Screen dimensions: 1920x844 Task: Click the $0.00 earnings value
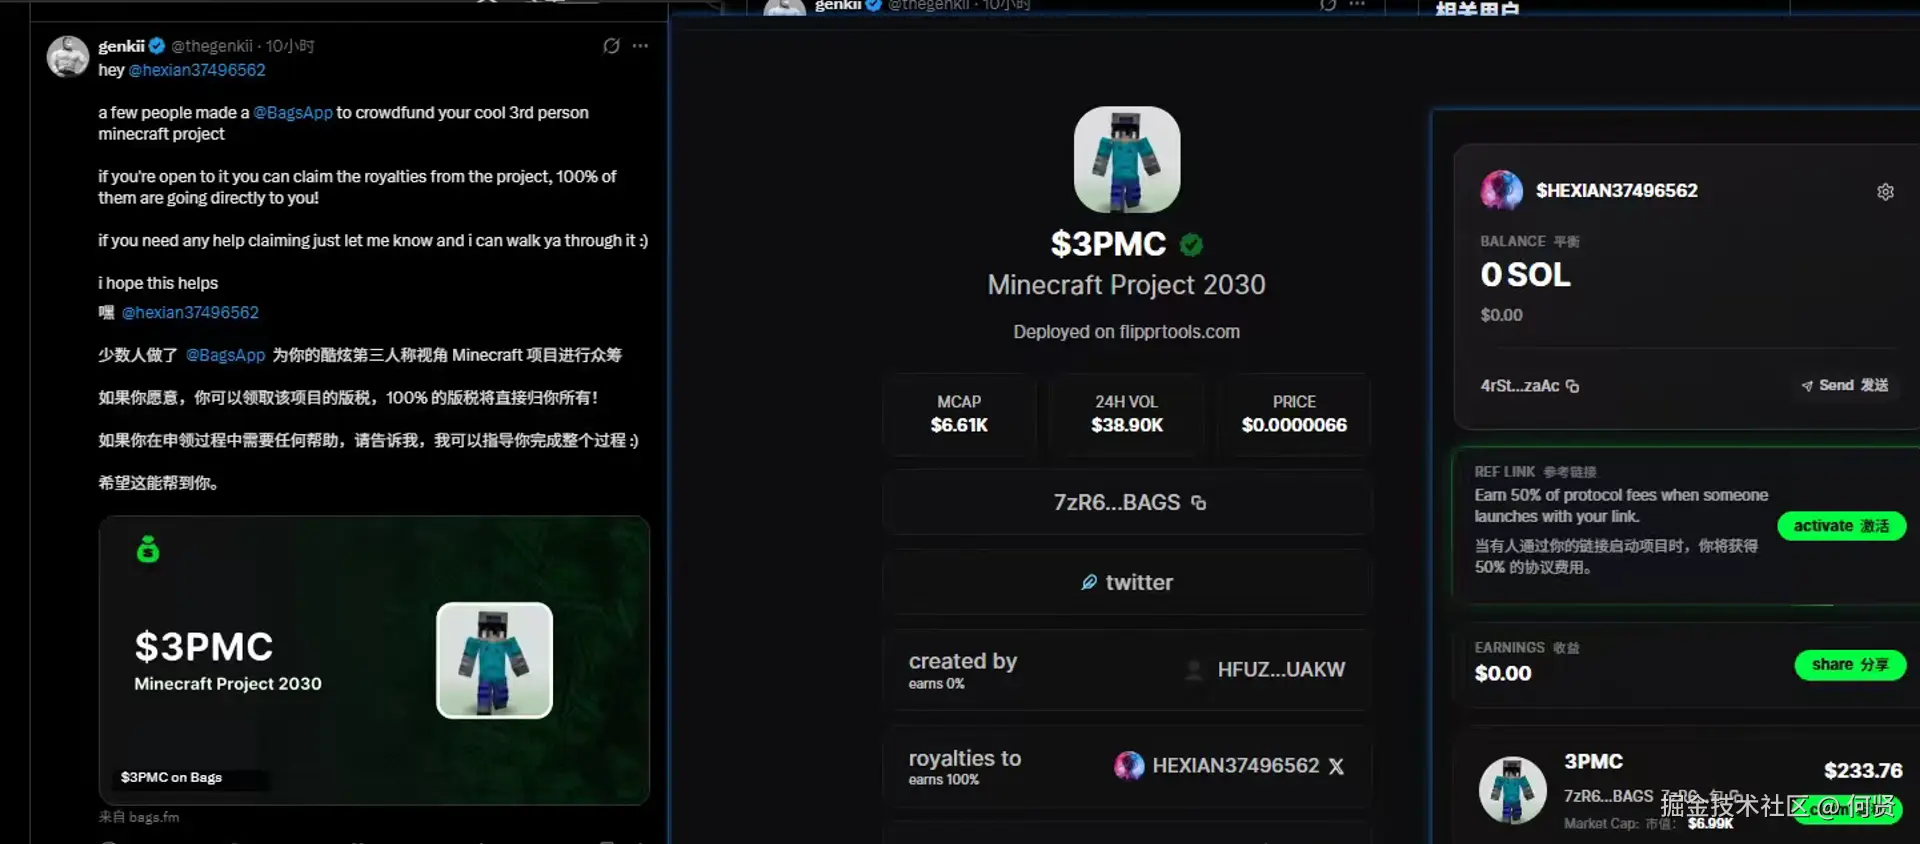[x=1503, y=674]
